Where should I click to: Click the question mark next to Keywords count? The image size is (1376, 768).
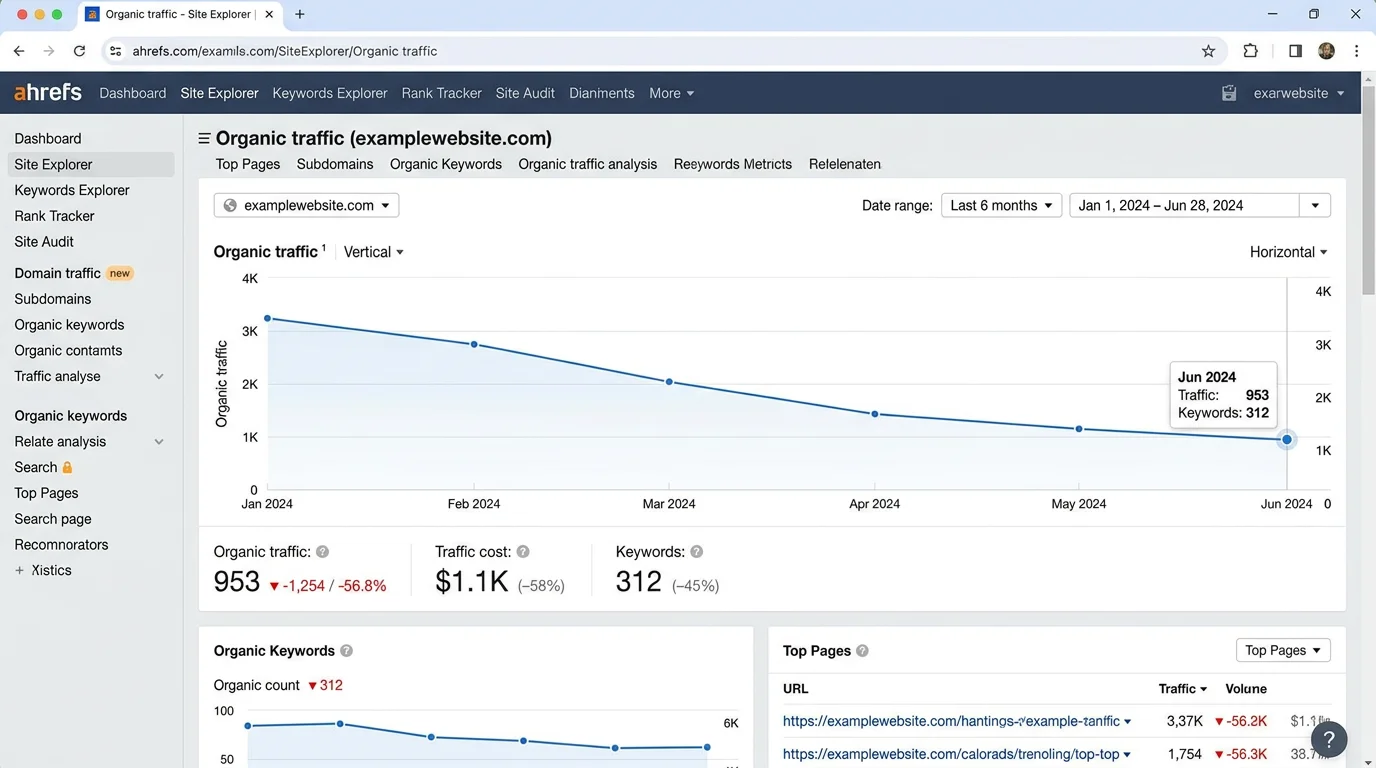696,551
